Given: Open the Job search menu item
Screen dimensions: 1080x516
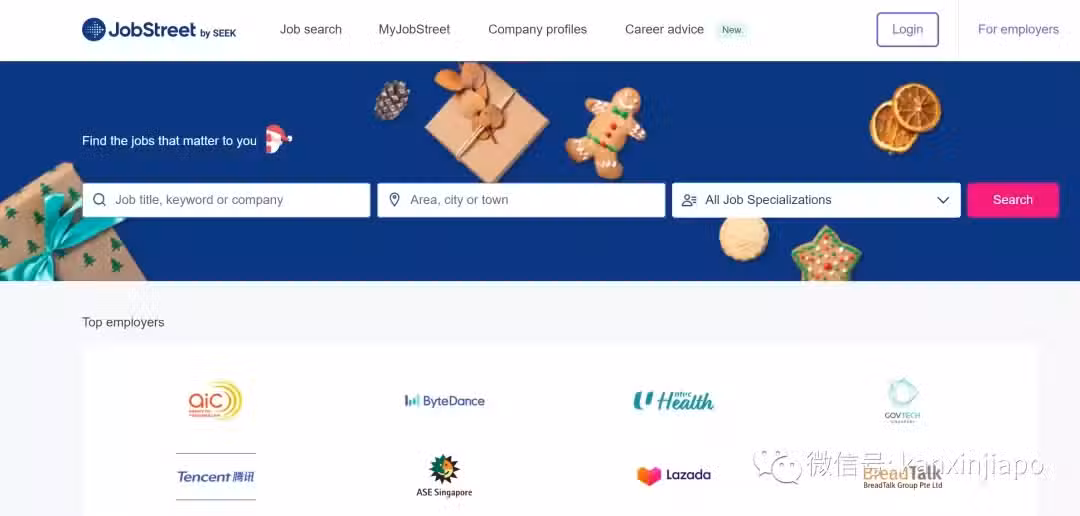Looking at the screenshot, I should point(311,30).
